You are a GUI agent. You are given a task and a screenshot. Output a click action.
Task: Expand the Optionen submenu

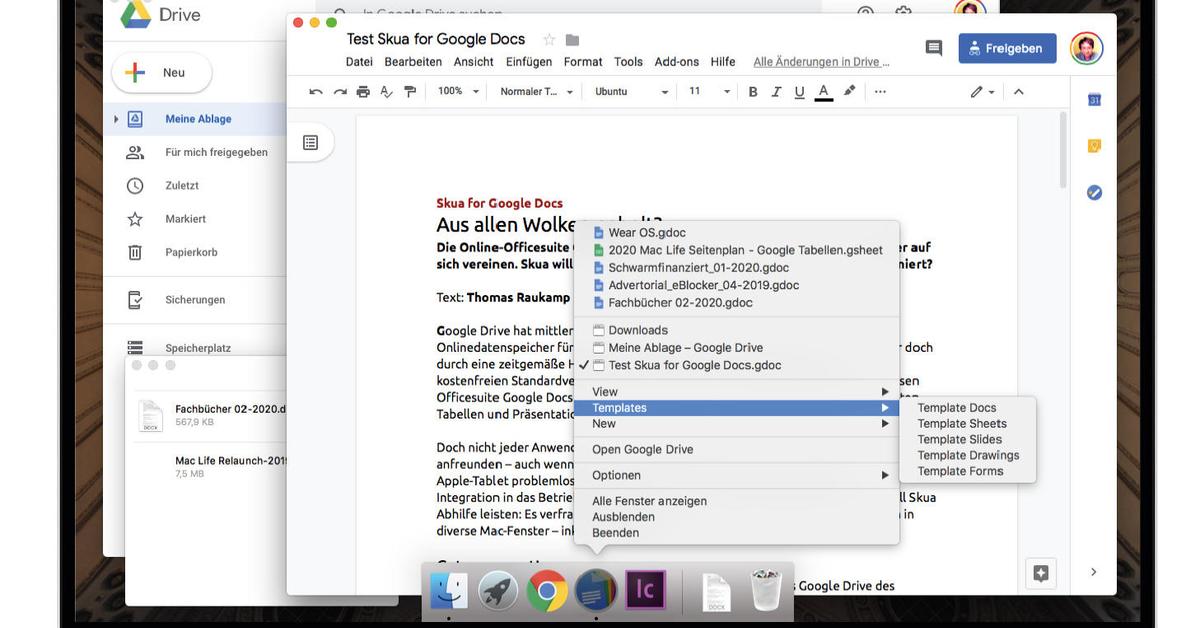tap(736, 476)
